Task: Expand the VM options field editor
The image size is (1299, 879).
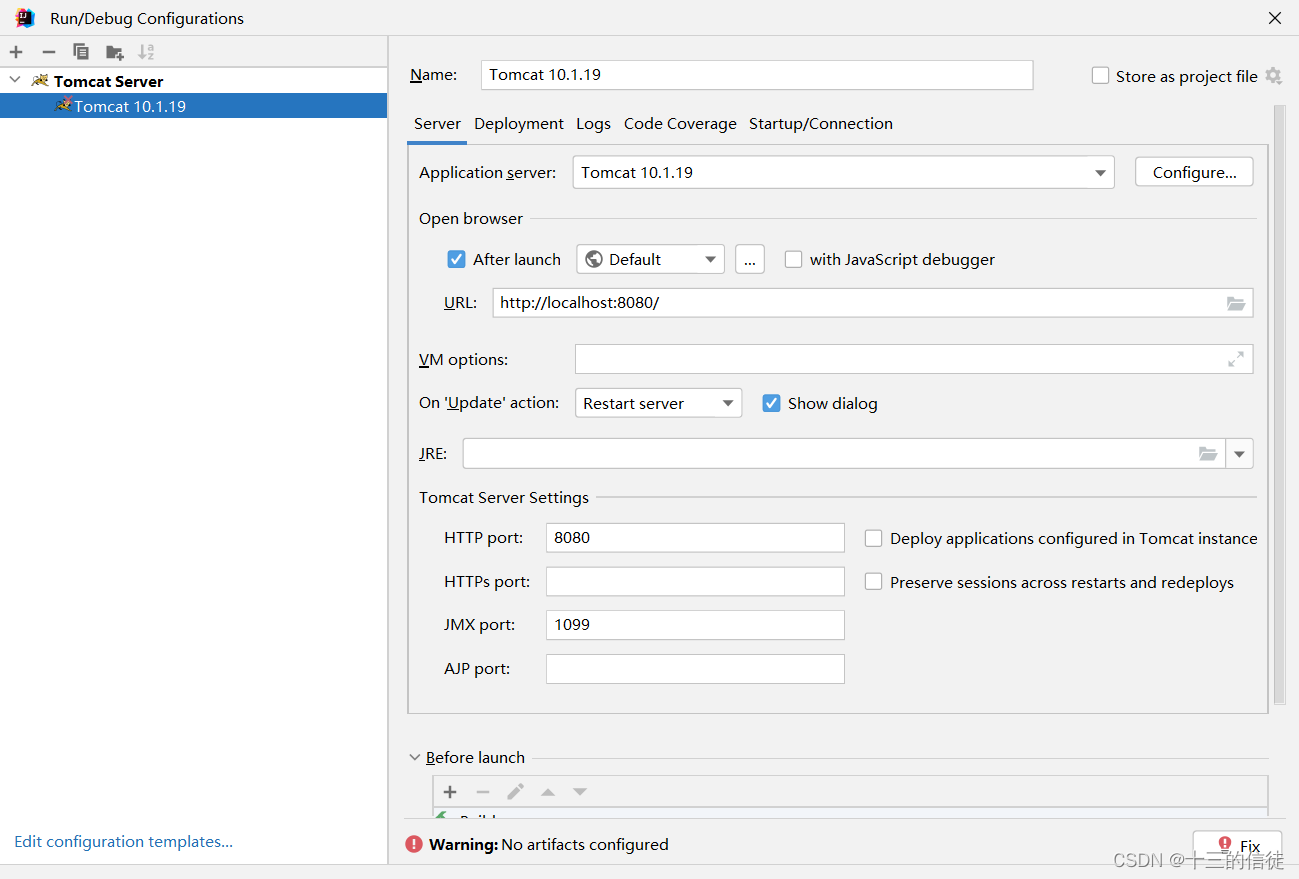Action: (x=1236, y=359)
